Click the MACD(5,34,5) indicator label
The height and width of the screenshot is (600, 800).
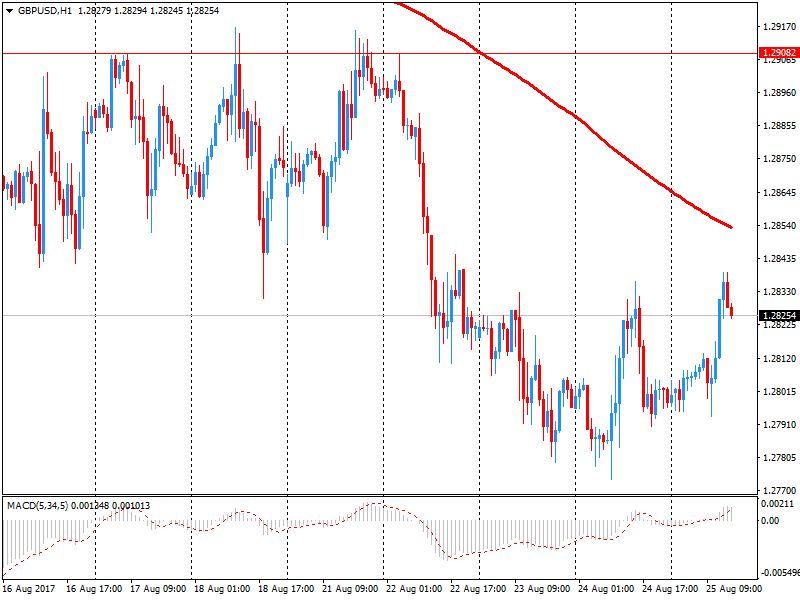tap(37, 506)
